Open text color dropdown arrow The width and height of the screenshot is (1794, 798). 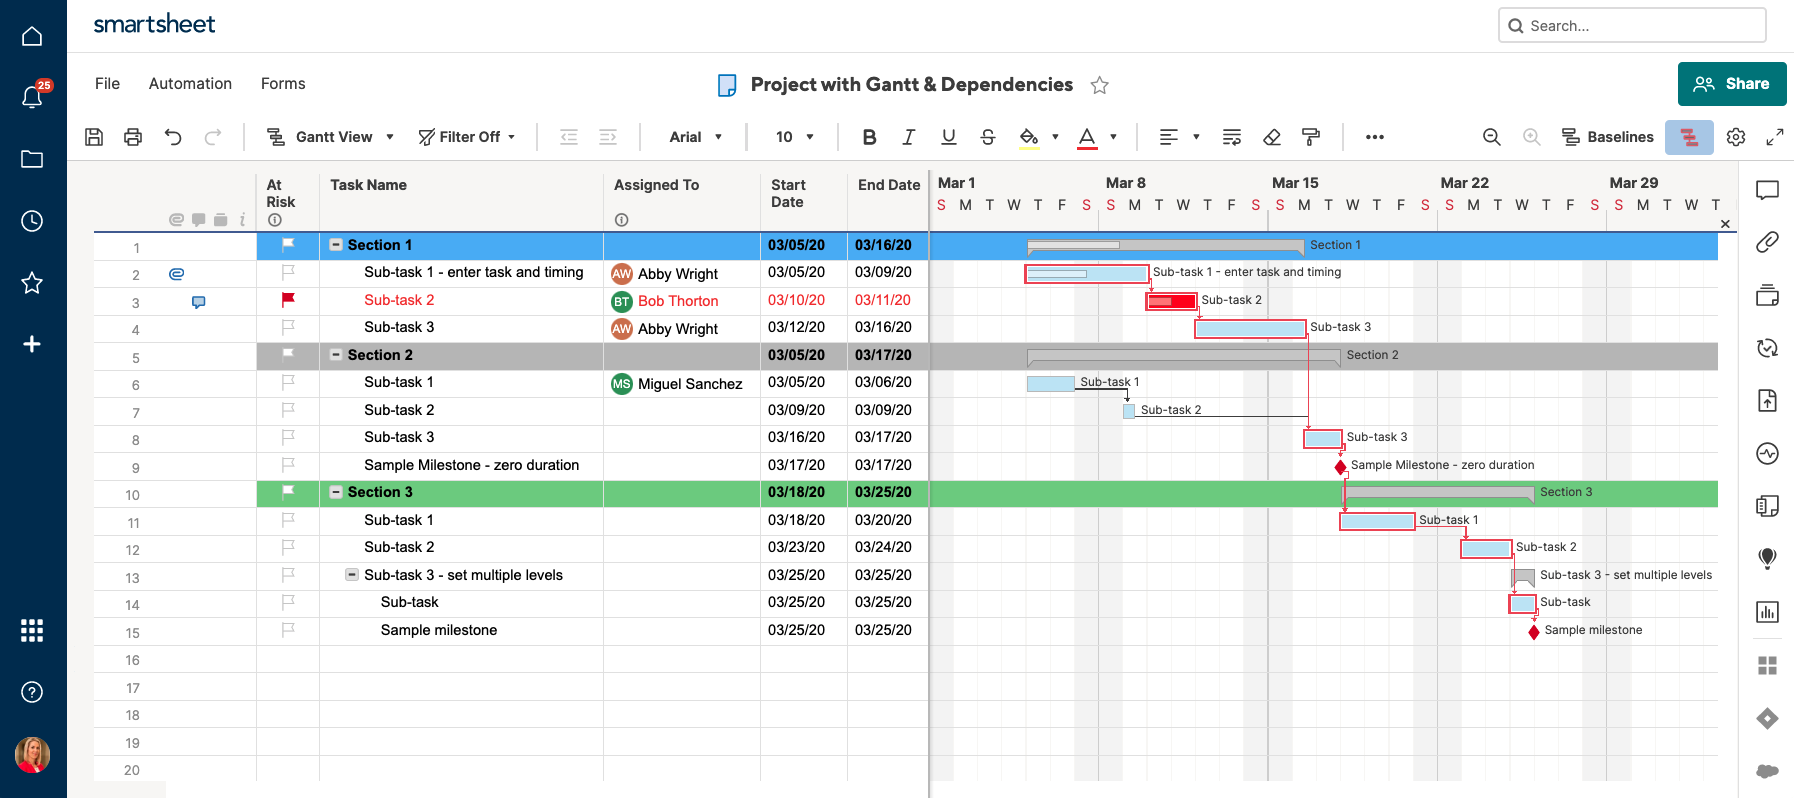tap(1113, 137)
